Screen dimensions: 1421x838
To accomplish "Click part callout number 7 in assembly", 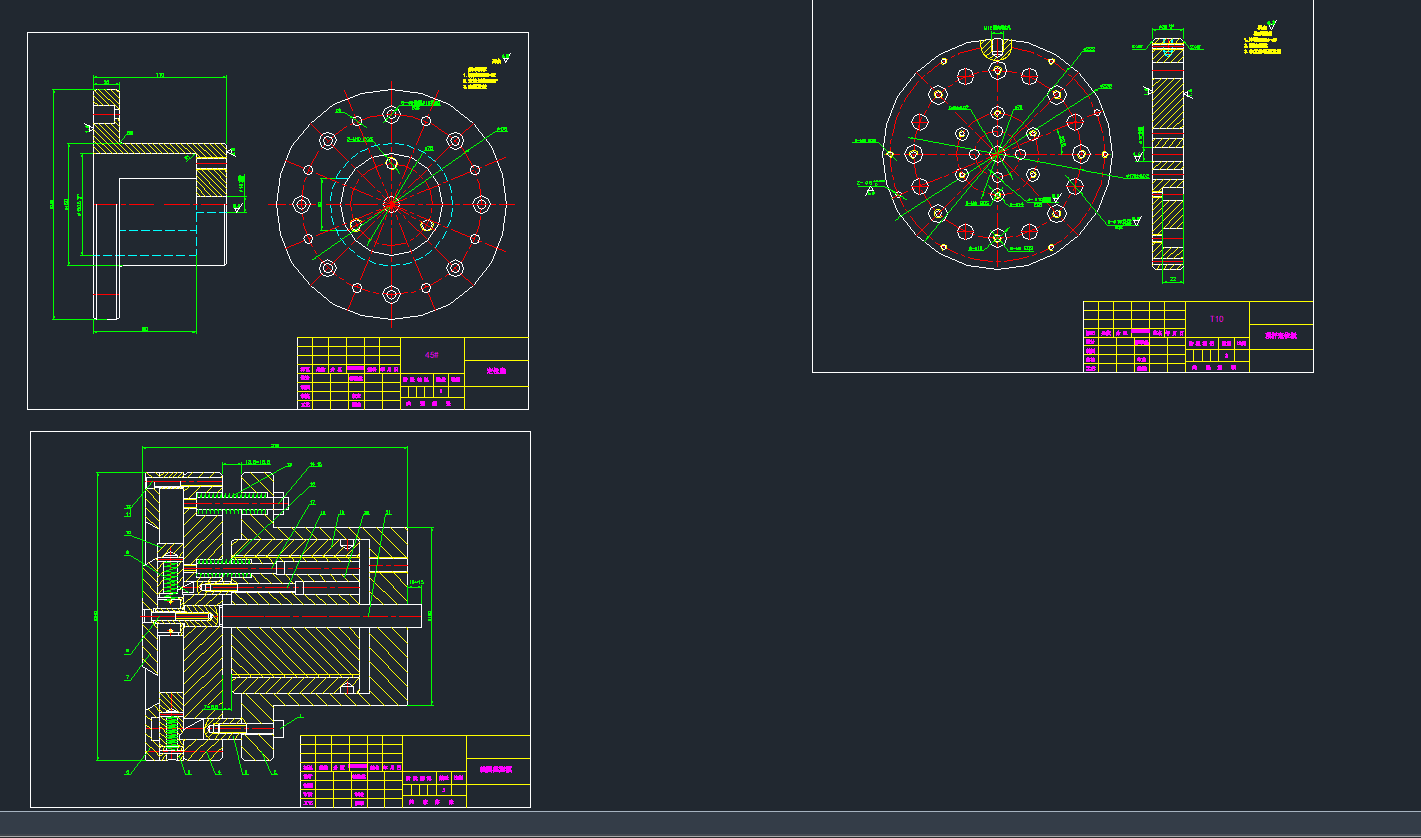I will pyautogui.click(x=128, y=678).
